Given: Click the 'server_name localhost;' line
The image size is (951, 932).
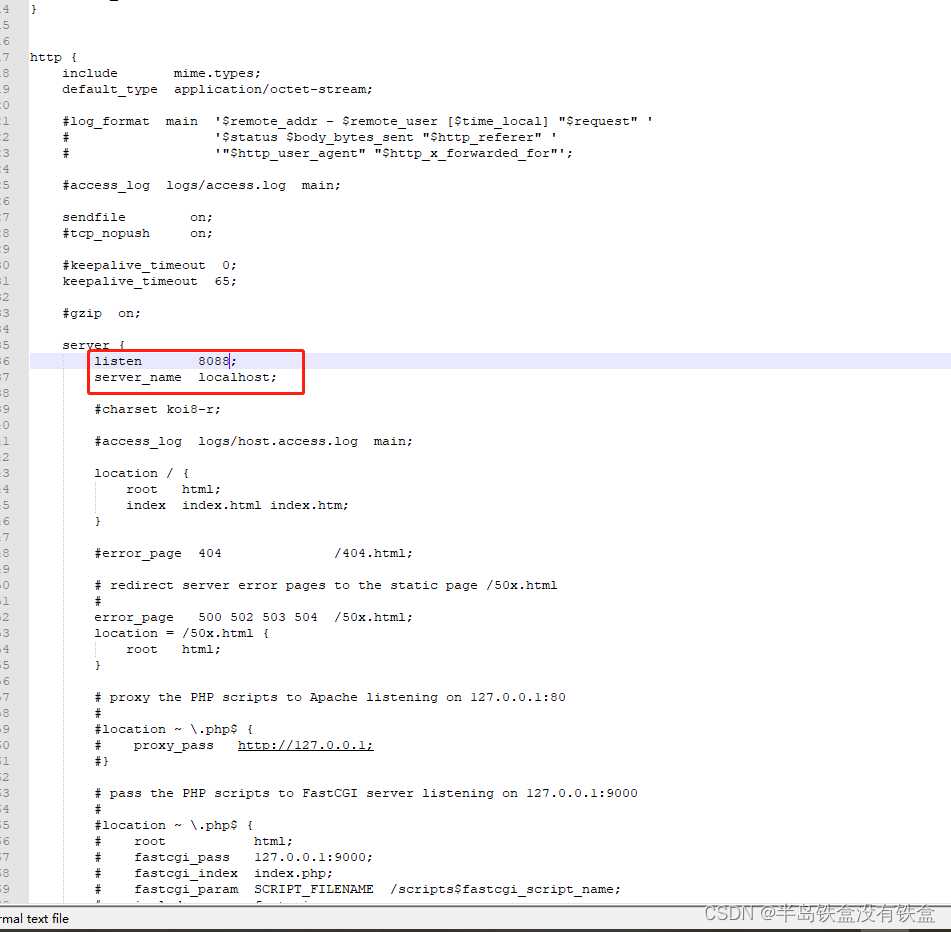Looking at the screenshot, I should tap(185, 377).
